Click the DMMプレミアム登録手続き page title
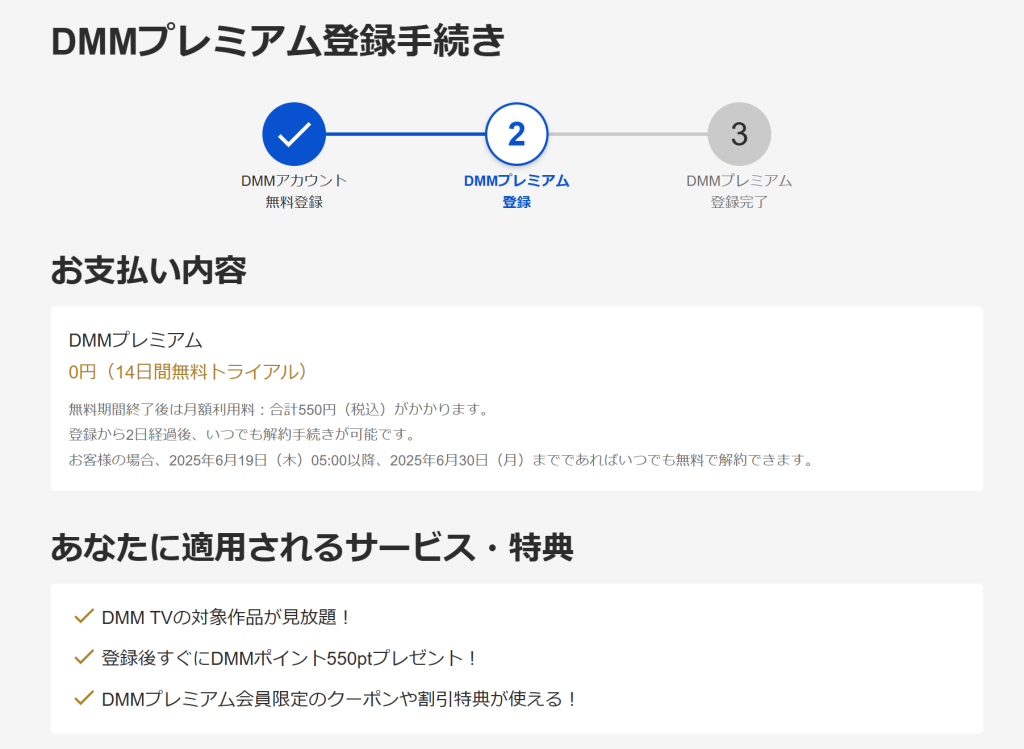Screen dimensions: 1024x749 [x=278, y=42]
